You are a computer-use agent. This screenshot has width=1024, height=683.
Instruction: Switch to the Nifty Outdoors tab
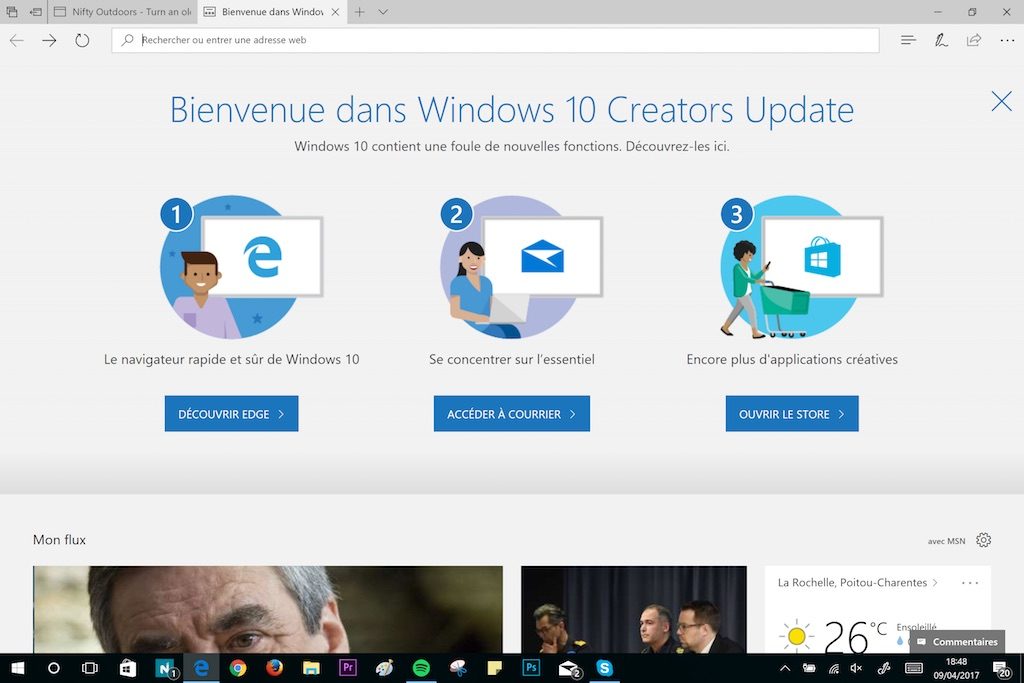pyautogui.click(x=123, y=12)
